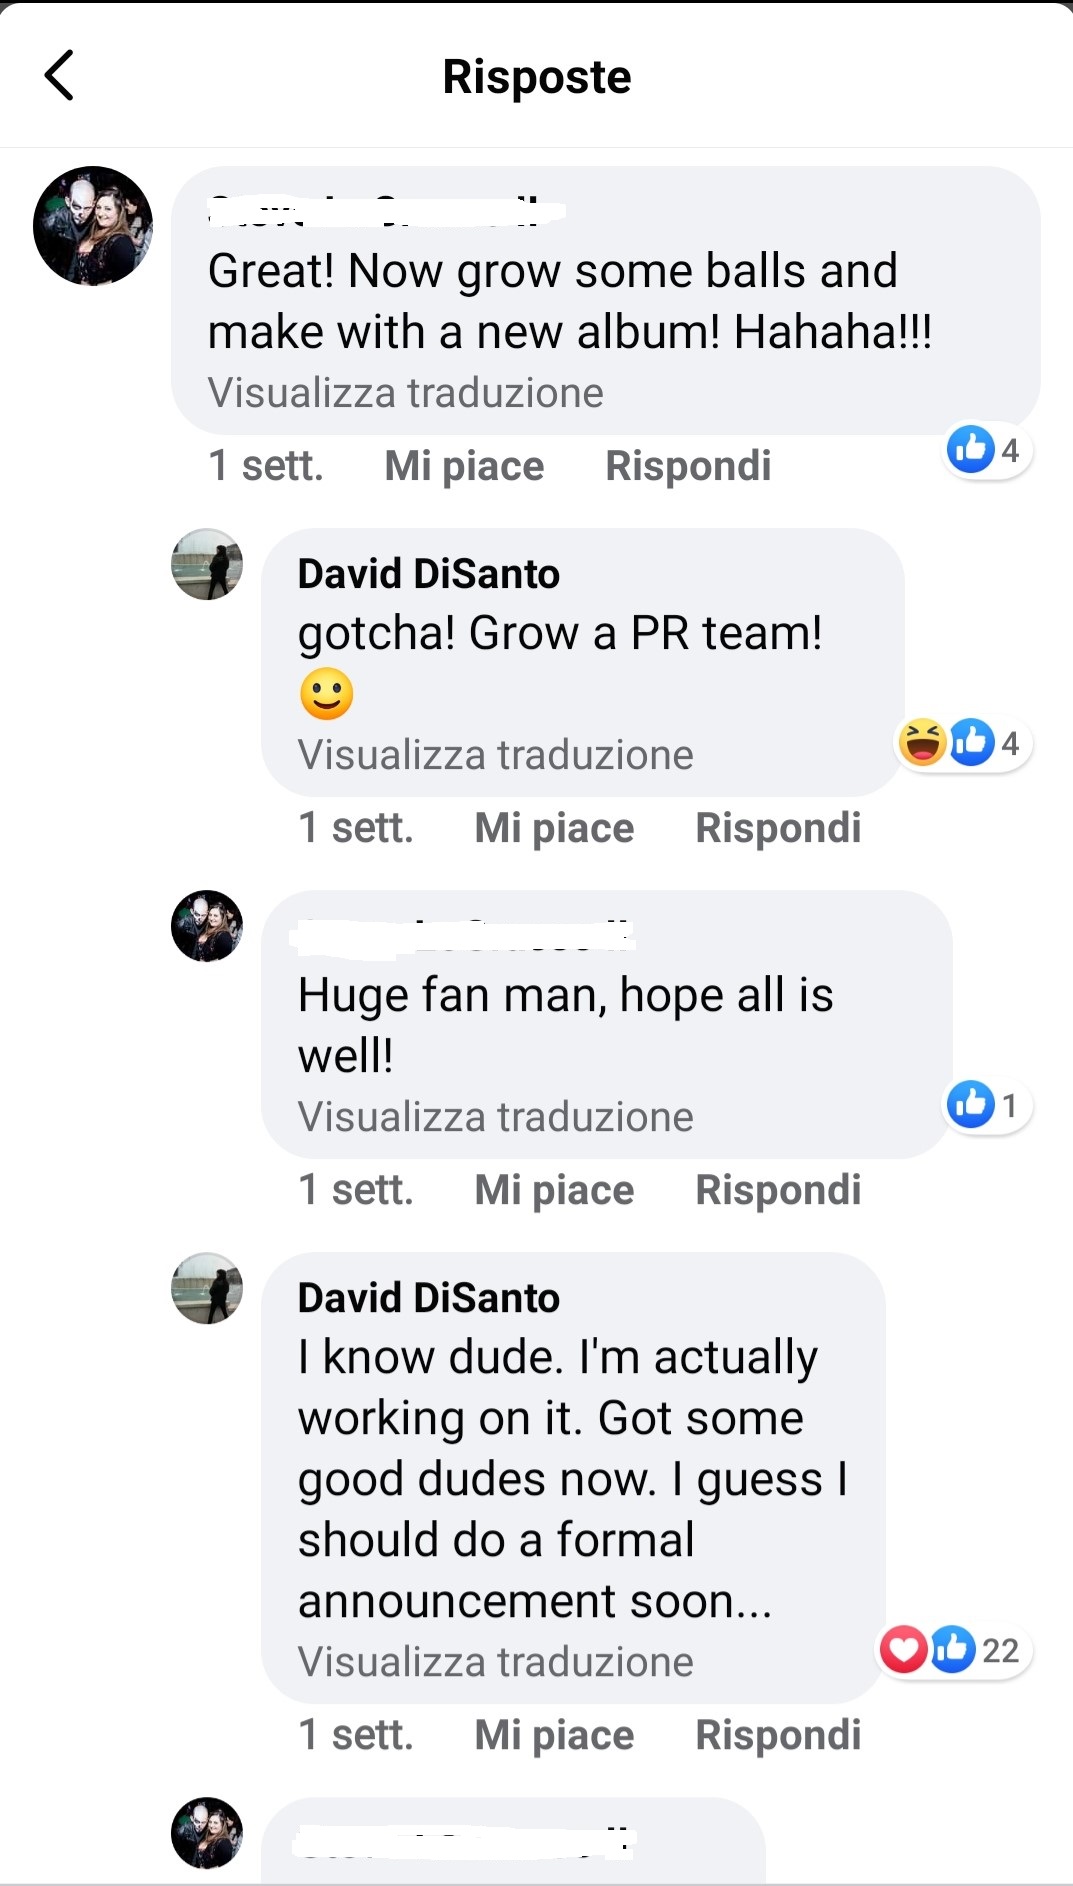
Task: View heart reactions on the 'formal announcement' reply
Action: point(903,1649)
